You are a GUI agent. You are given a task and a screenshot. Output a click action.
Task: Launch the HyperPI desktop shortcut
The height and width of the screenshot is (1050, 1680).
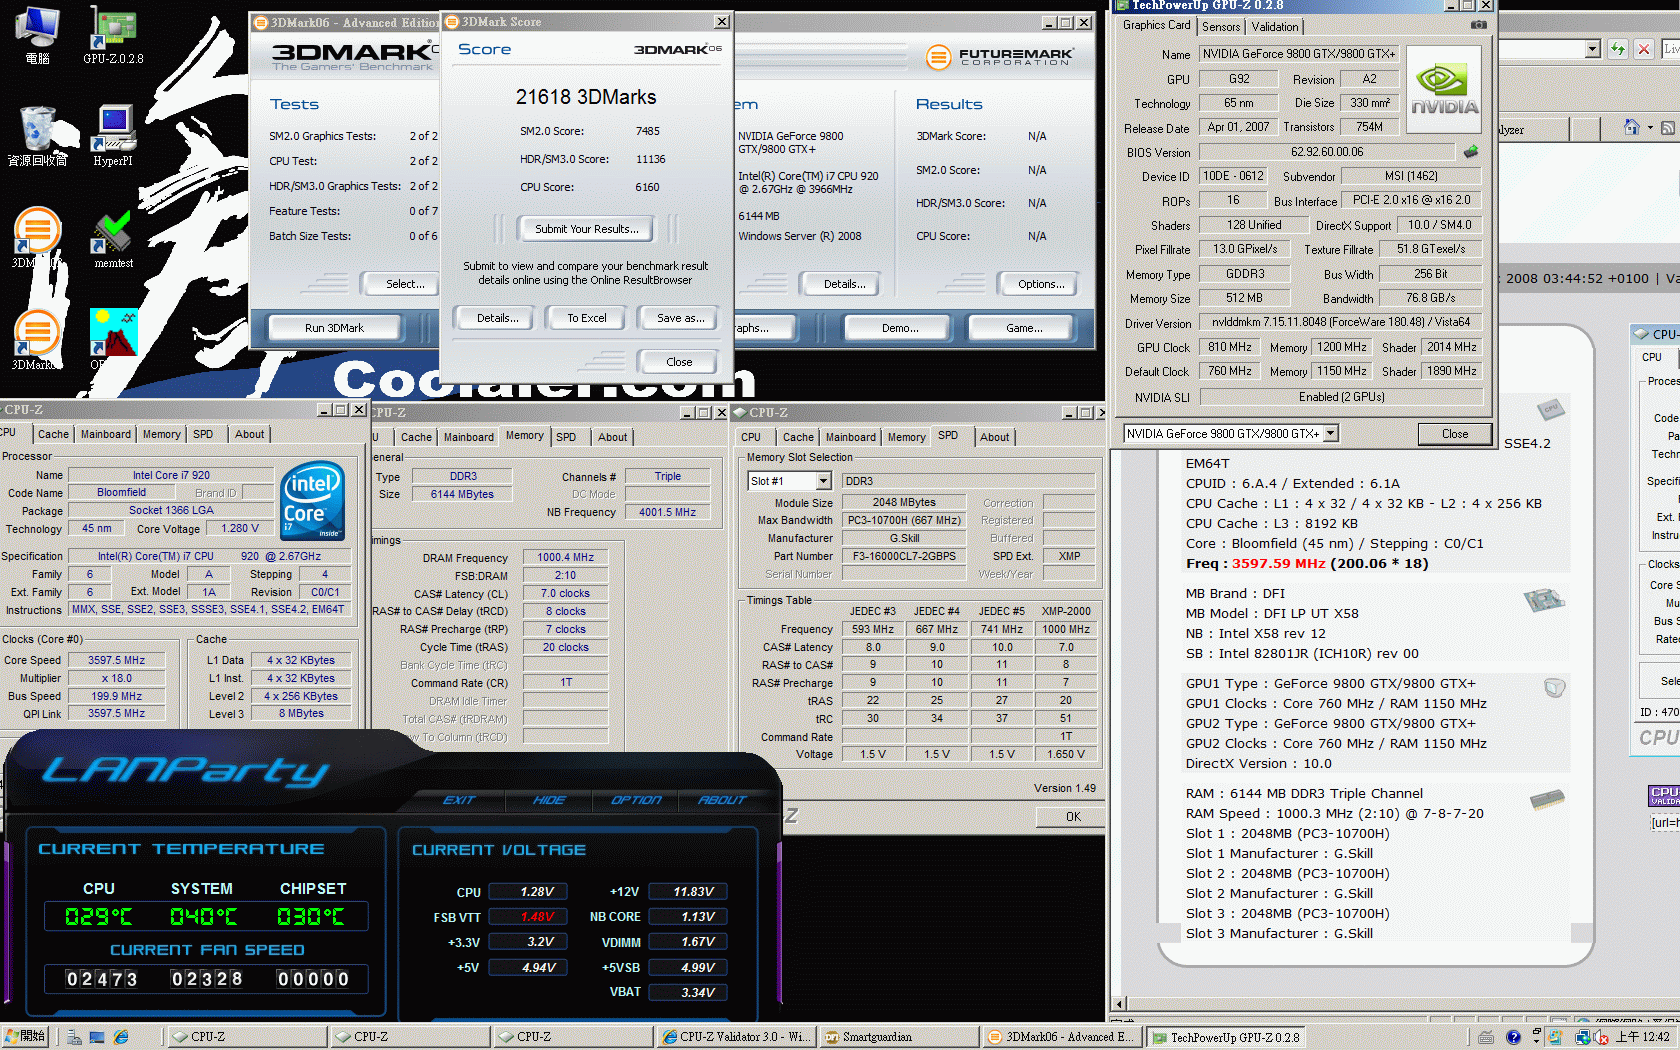coord(113,136)
